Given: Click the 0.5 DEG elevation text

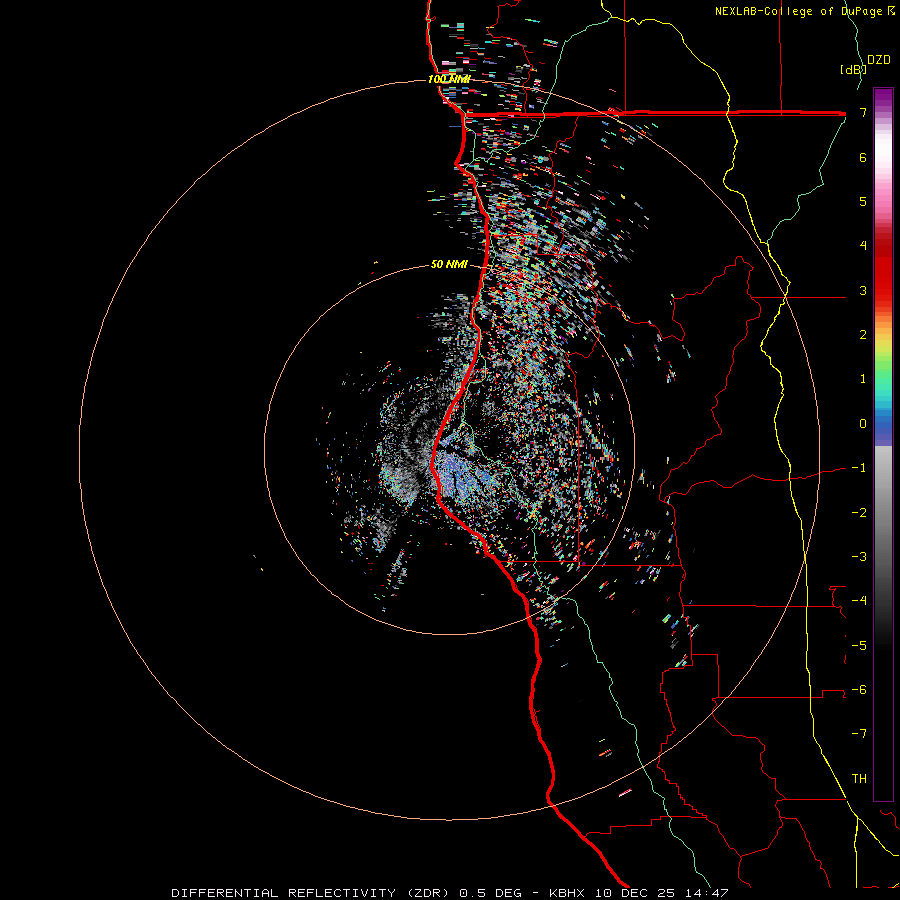Looking at the screenshot, I should tap(491, 893).
